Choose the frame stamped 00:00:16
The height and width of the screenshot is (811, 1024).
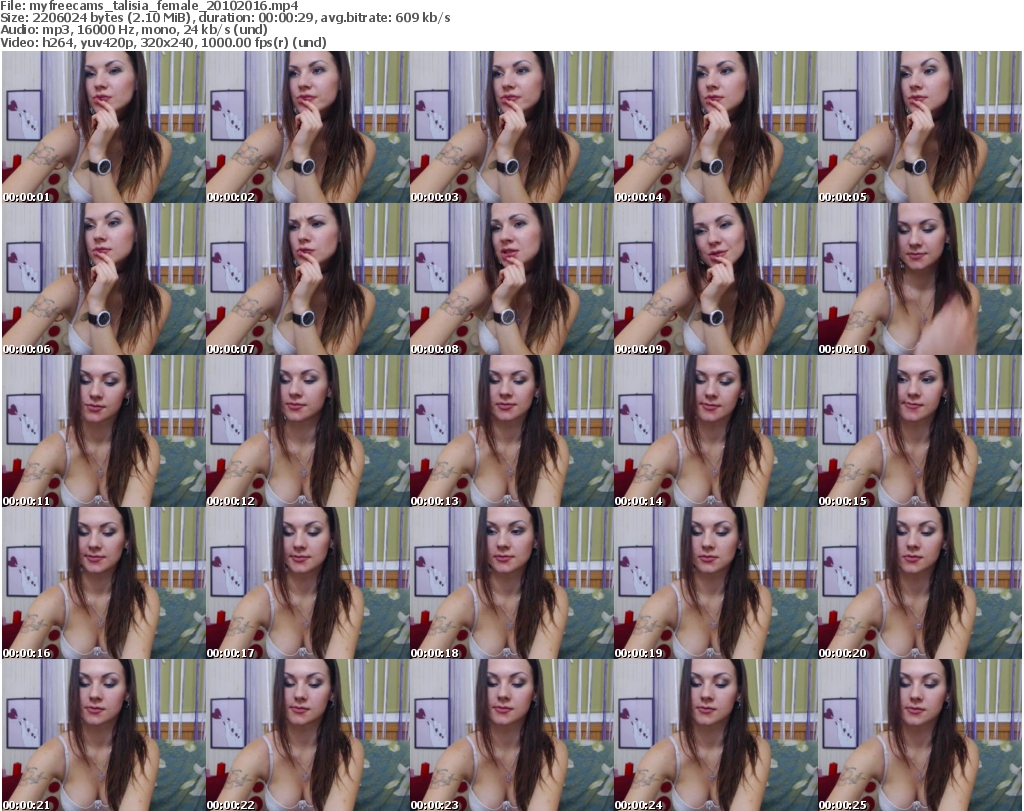[103, 583]
